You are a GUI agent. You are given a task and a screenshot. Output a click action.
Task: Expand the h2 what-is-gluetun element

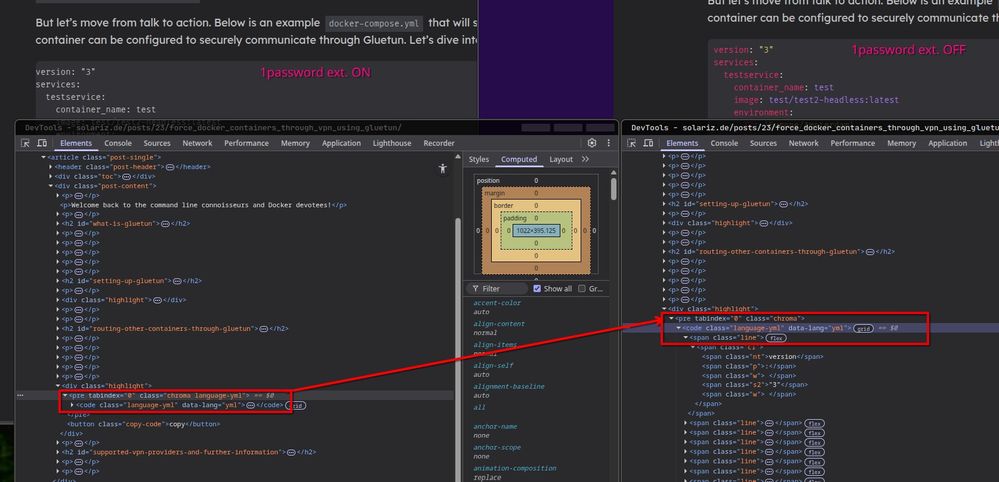point(58,223)
